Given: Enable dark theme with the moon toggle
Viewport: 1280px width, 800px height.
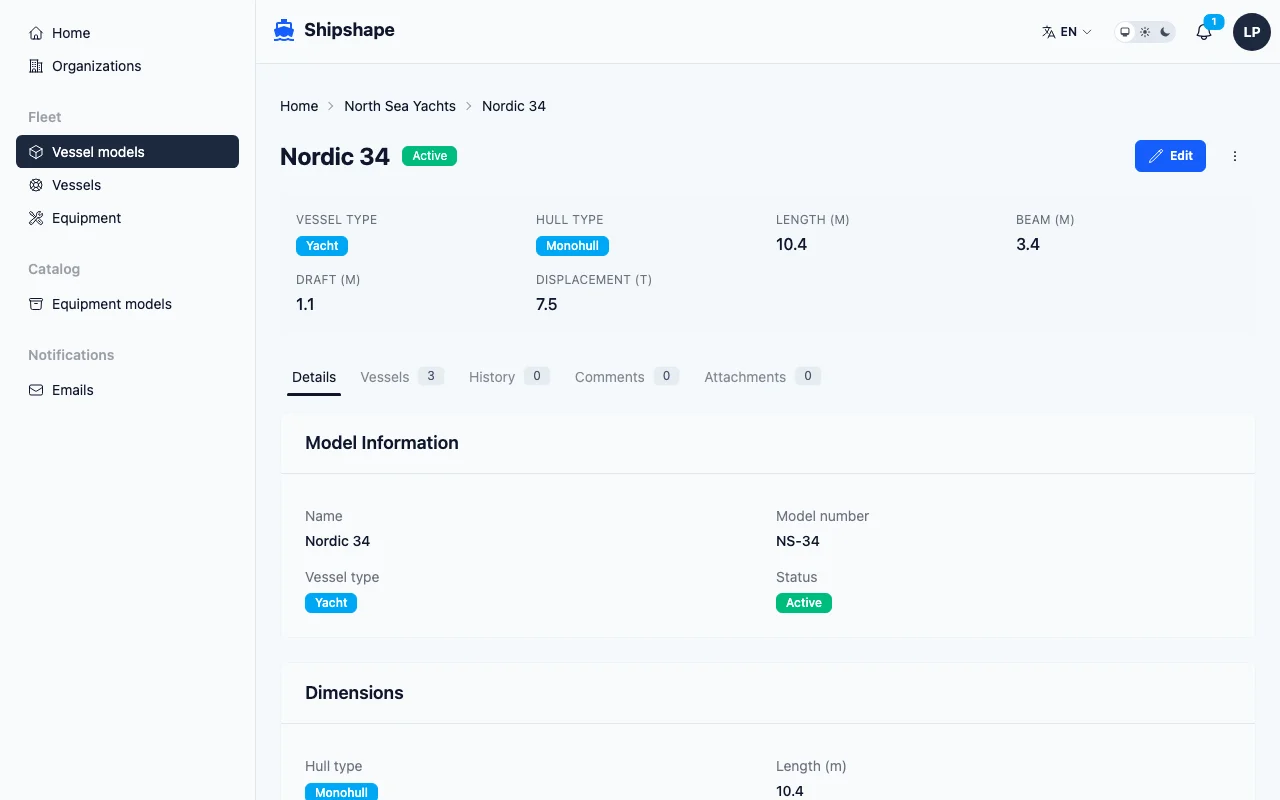Looking at the screenshot, I should pyautogui.click(x=1163, y=31).
